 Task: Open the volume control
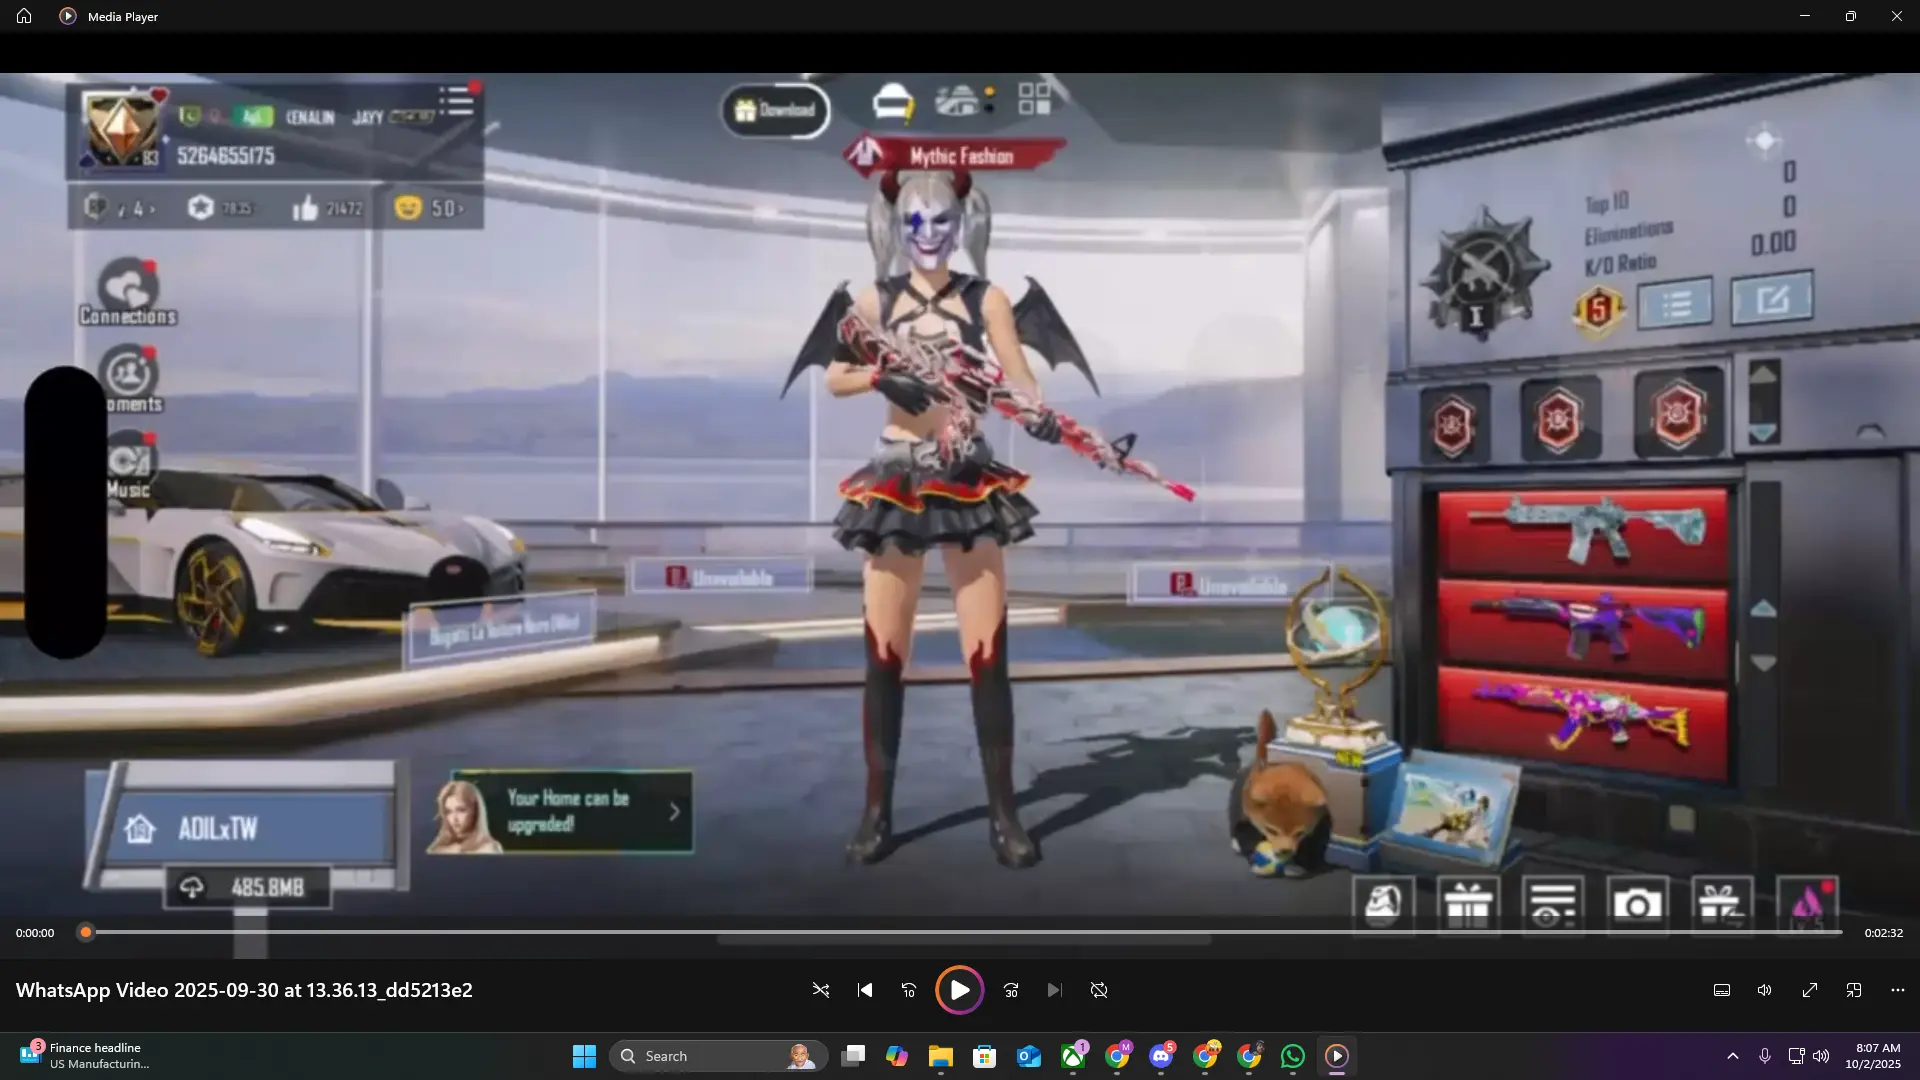[1765, 990]
